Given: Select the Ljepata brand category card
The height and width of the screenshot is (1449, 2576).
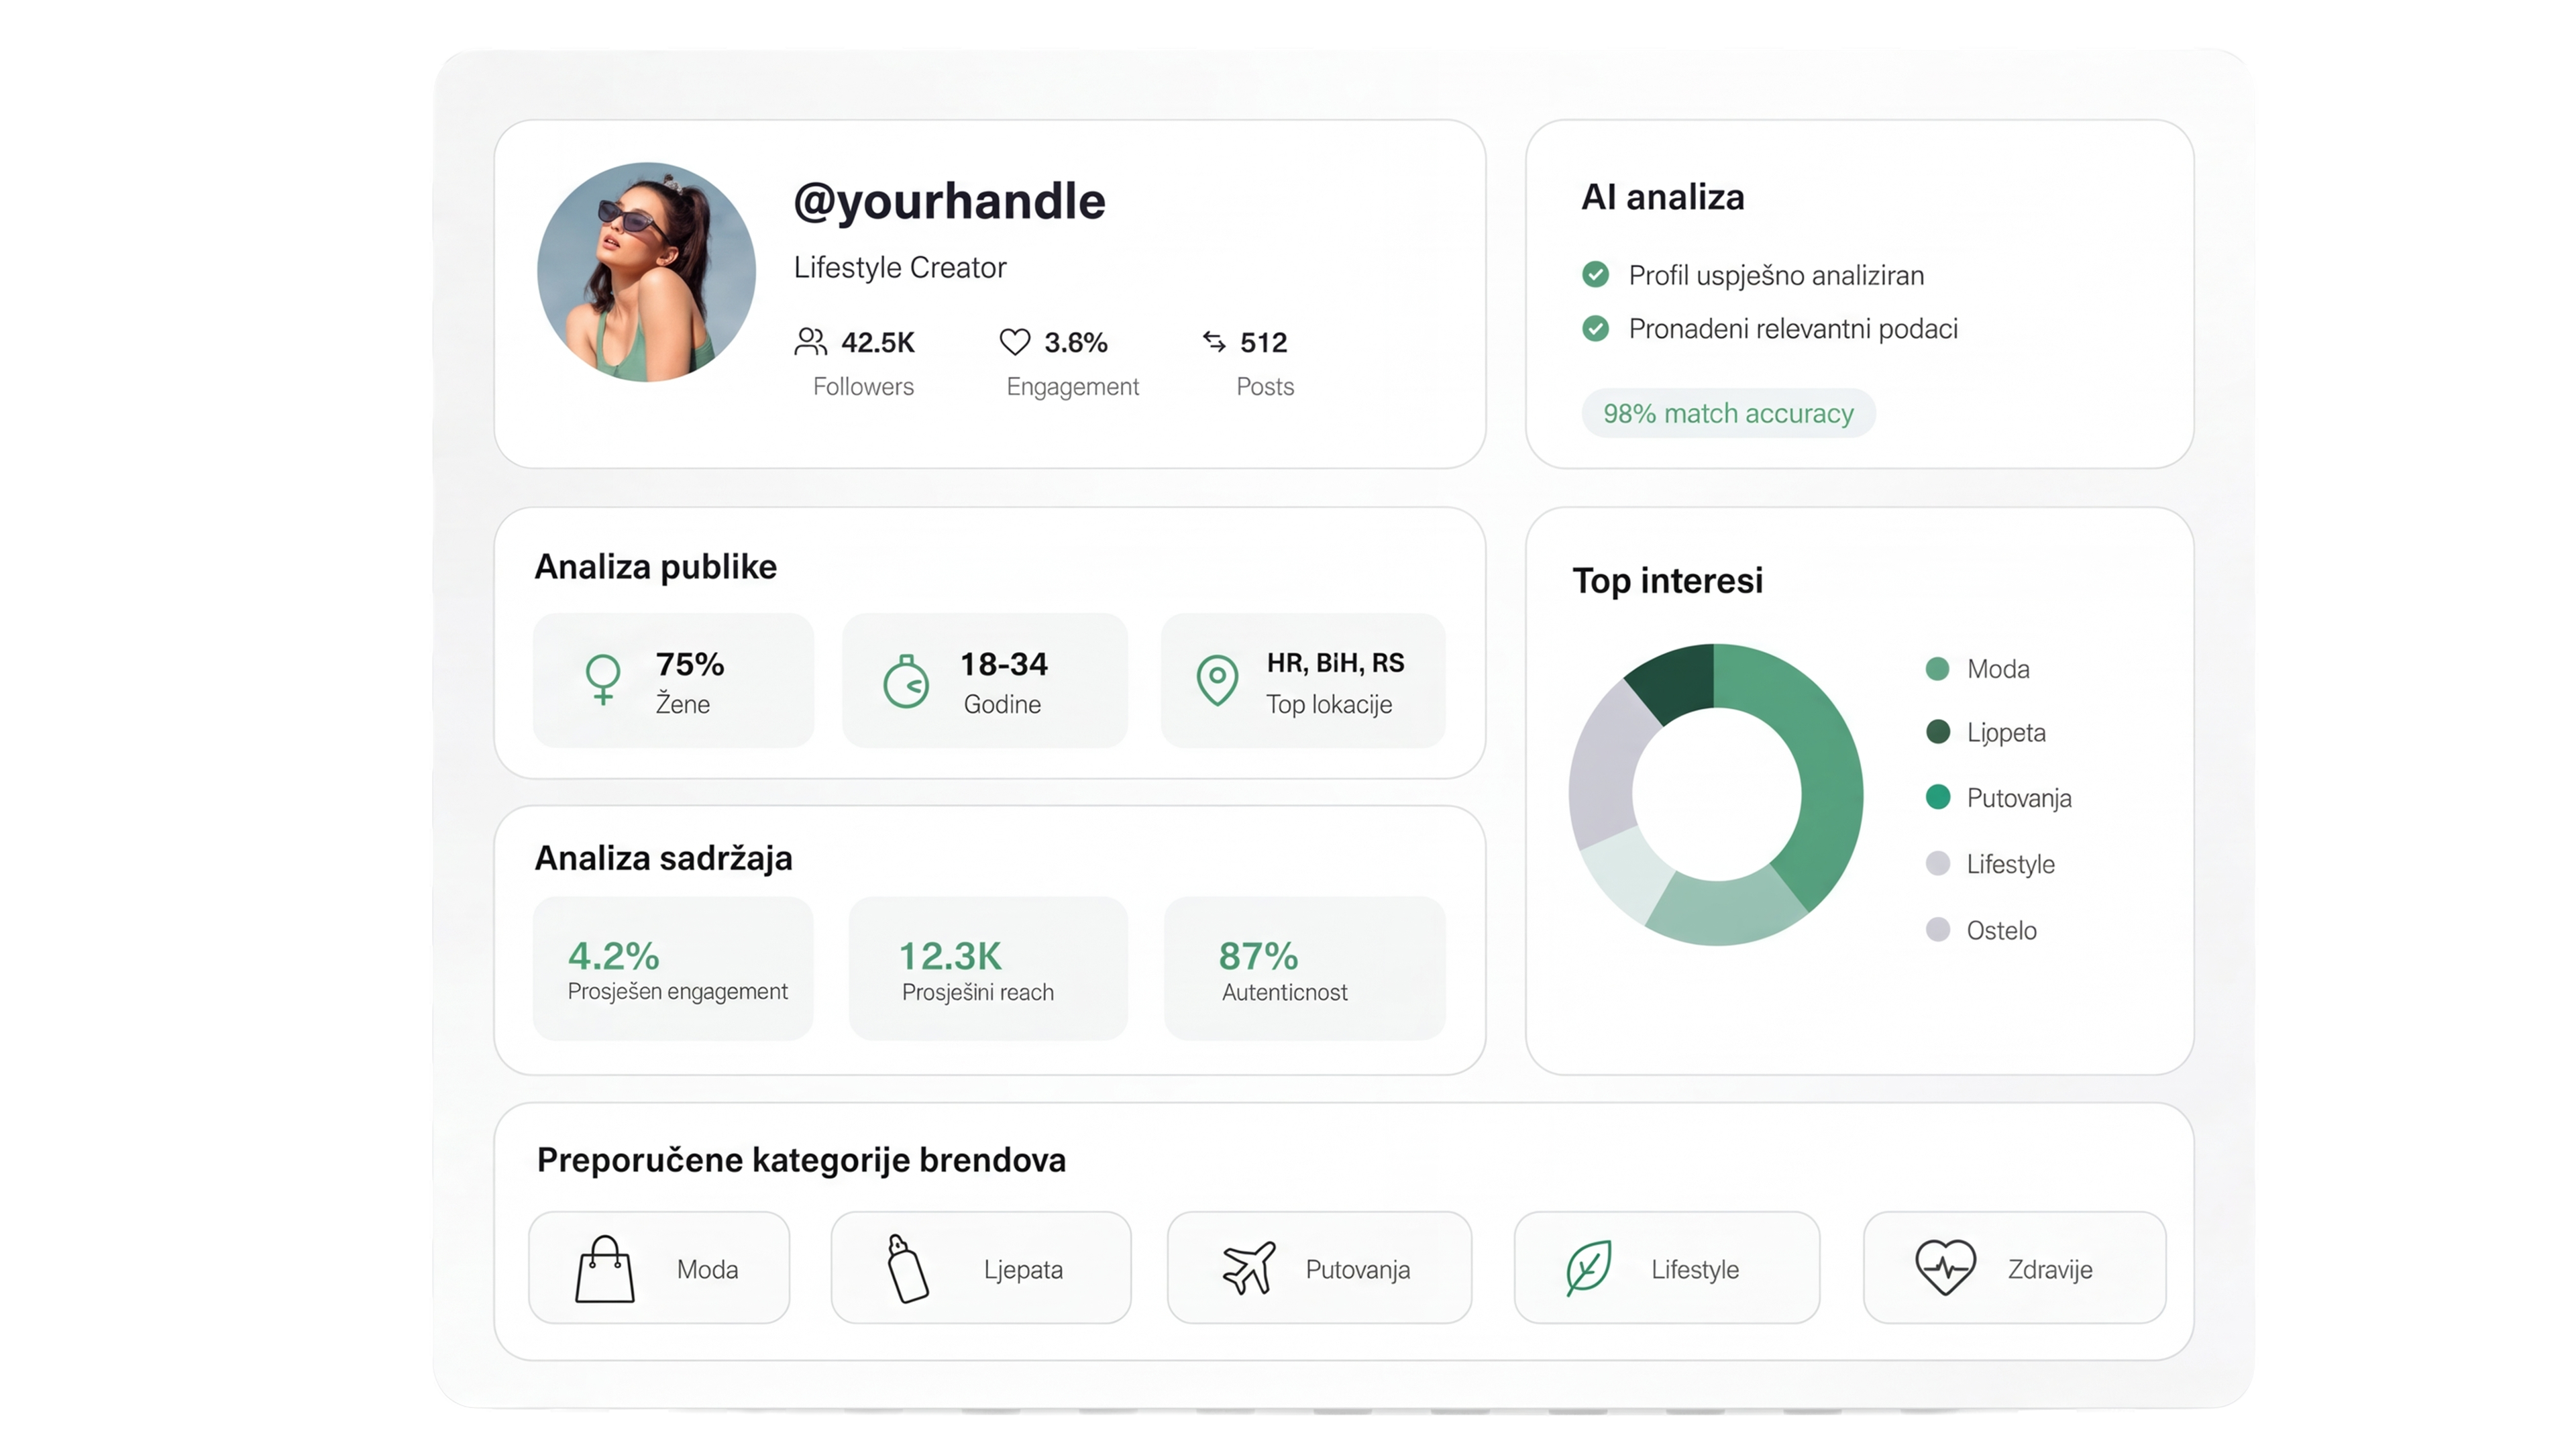Looking at the screenshot, I should [981, 1268].
